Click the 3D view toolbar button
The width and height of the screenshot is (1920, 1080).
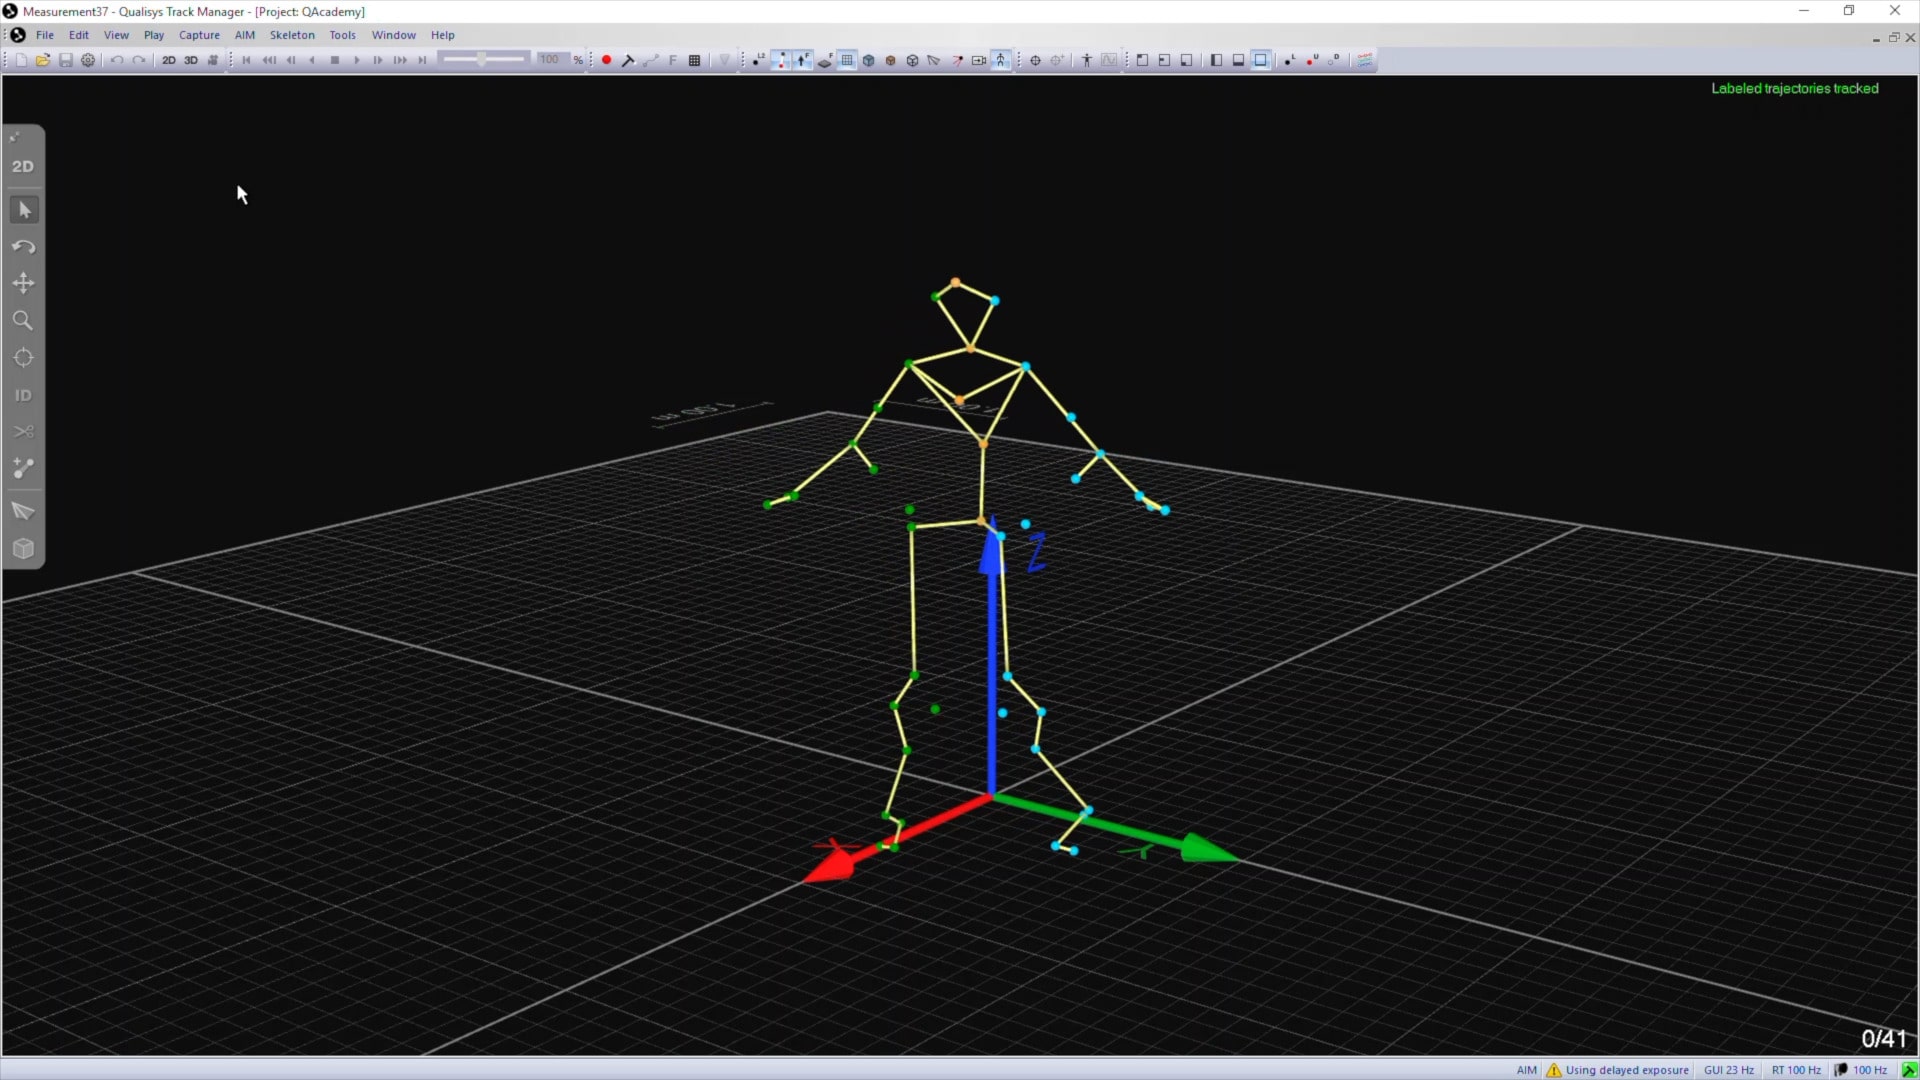(190, 60)
